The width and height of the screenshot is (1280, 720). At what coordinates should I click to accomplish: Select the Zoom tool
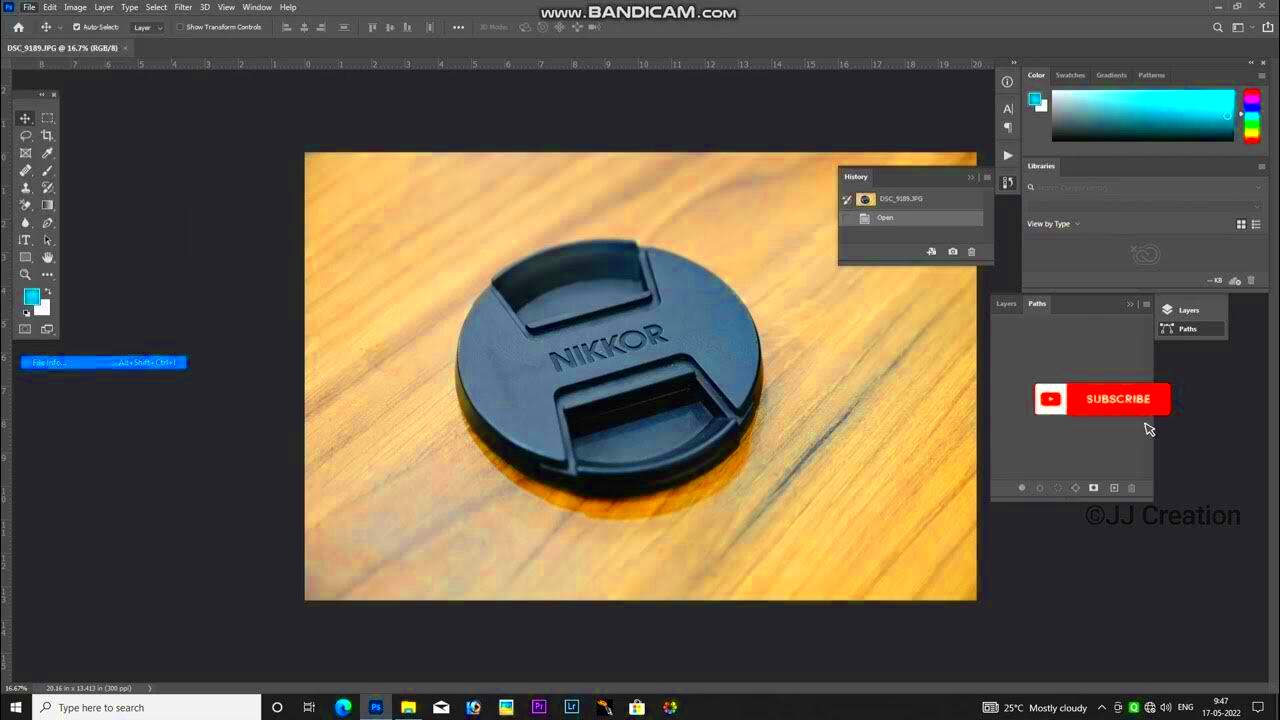[26, 275]
